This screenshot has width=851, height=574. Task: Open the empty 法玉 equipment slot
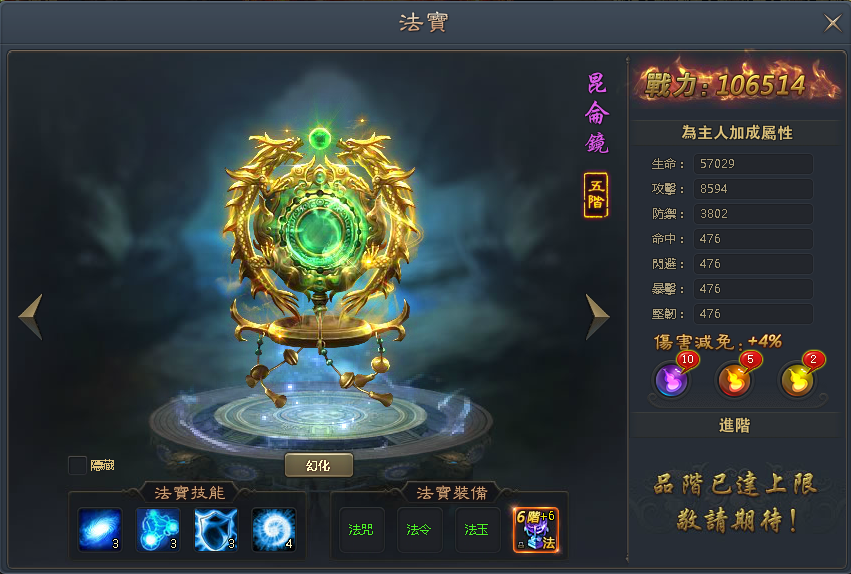pos(478,530)
